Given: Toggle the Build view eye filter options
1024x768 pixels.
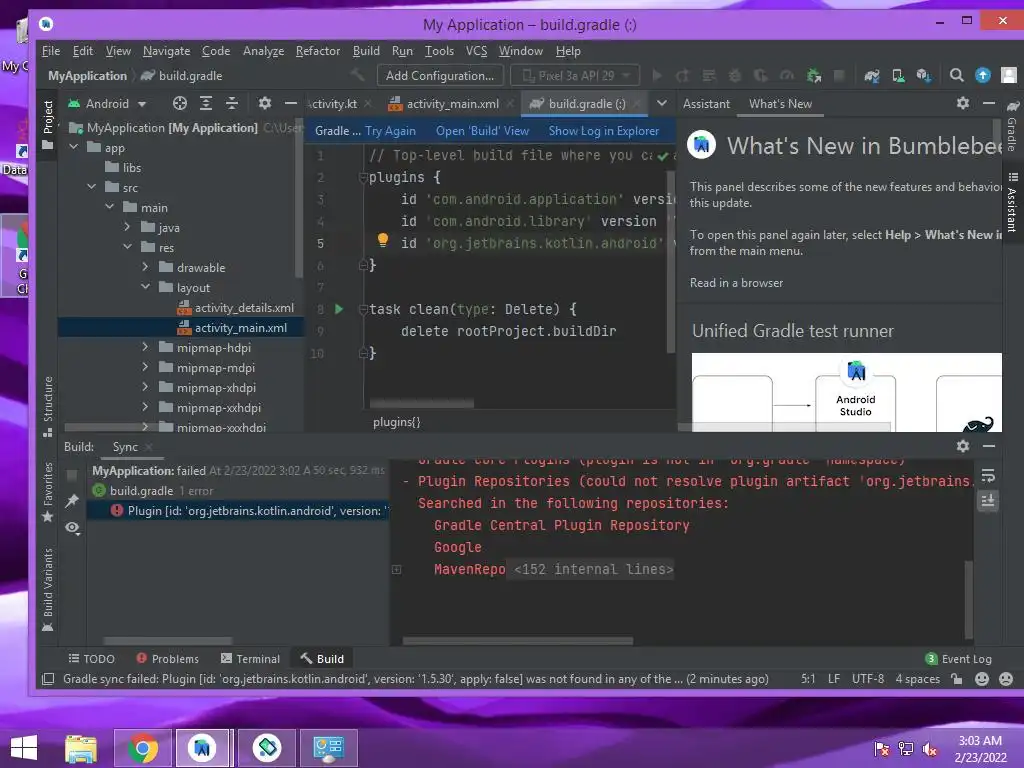Looking at the screenshot, I should tap(72, 528).
